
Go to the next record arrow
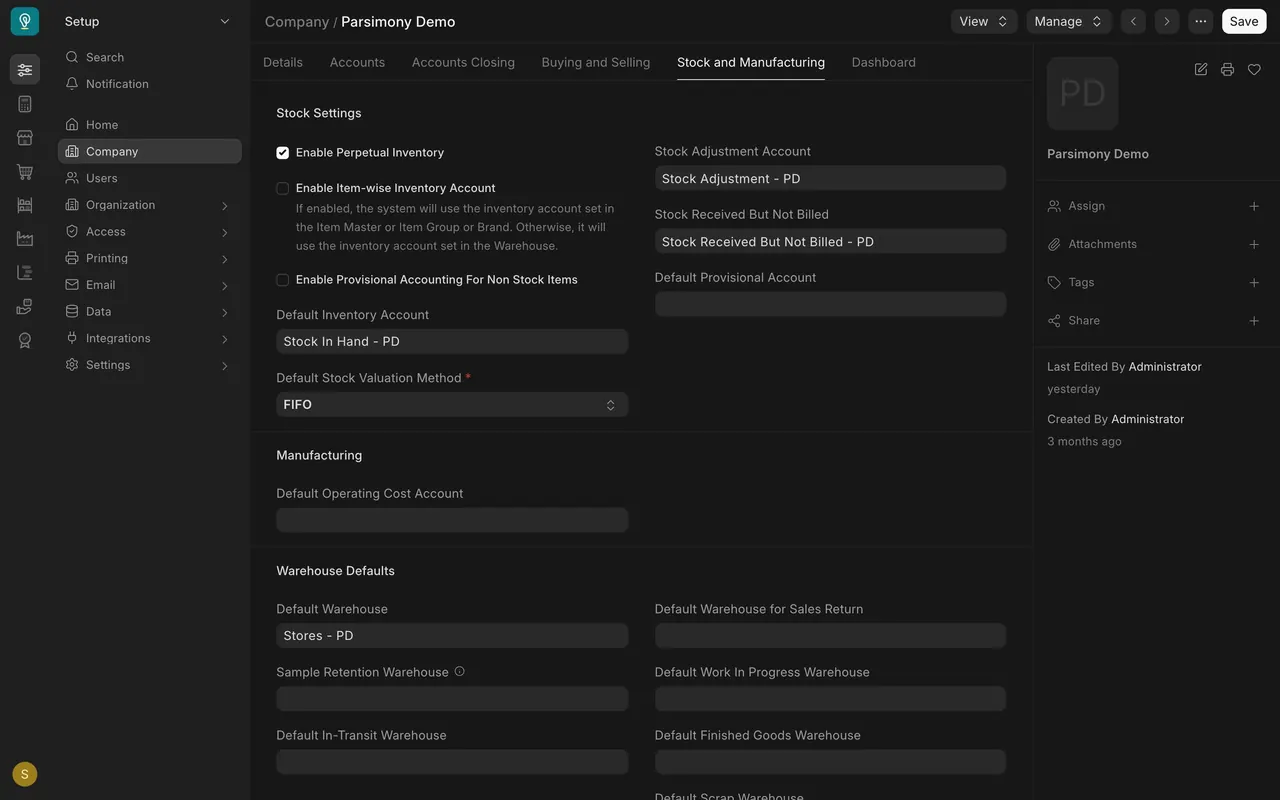1167,21
